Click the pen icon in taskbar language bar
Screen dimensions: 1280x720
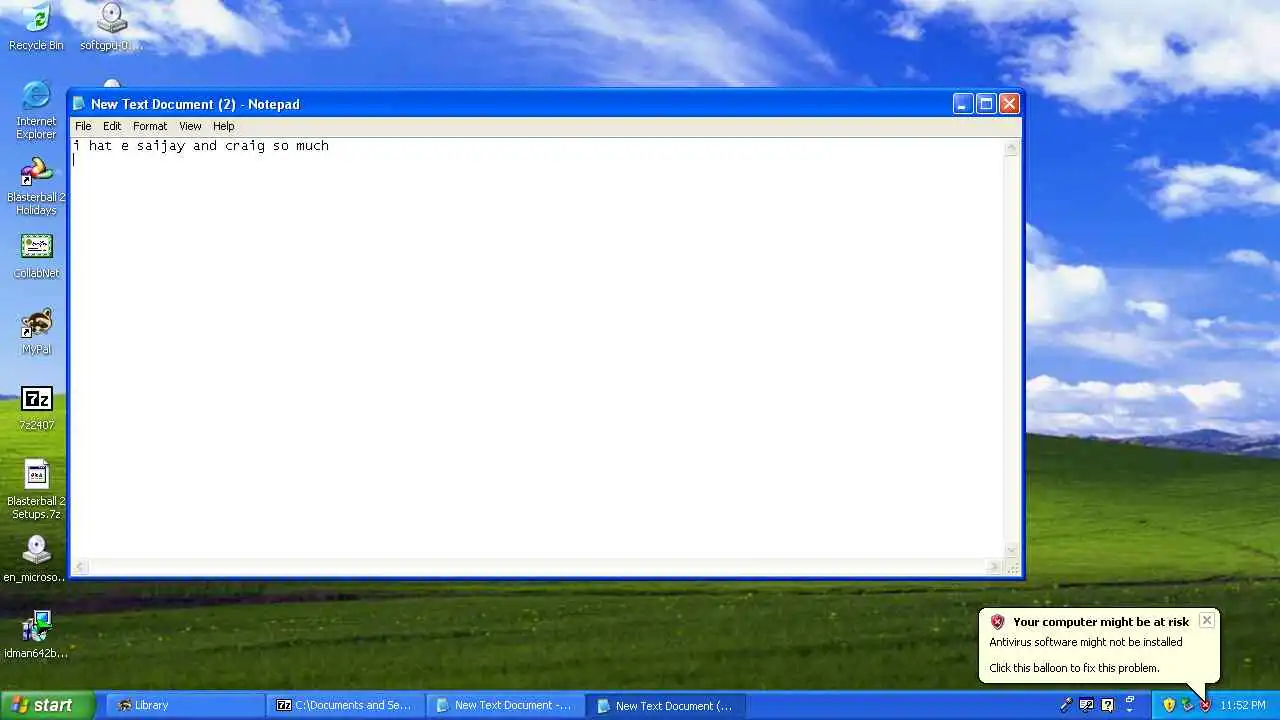click(x=1067, y=705)
